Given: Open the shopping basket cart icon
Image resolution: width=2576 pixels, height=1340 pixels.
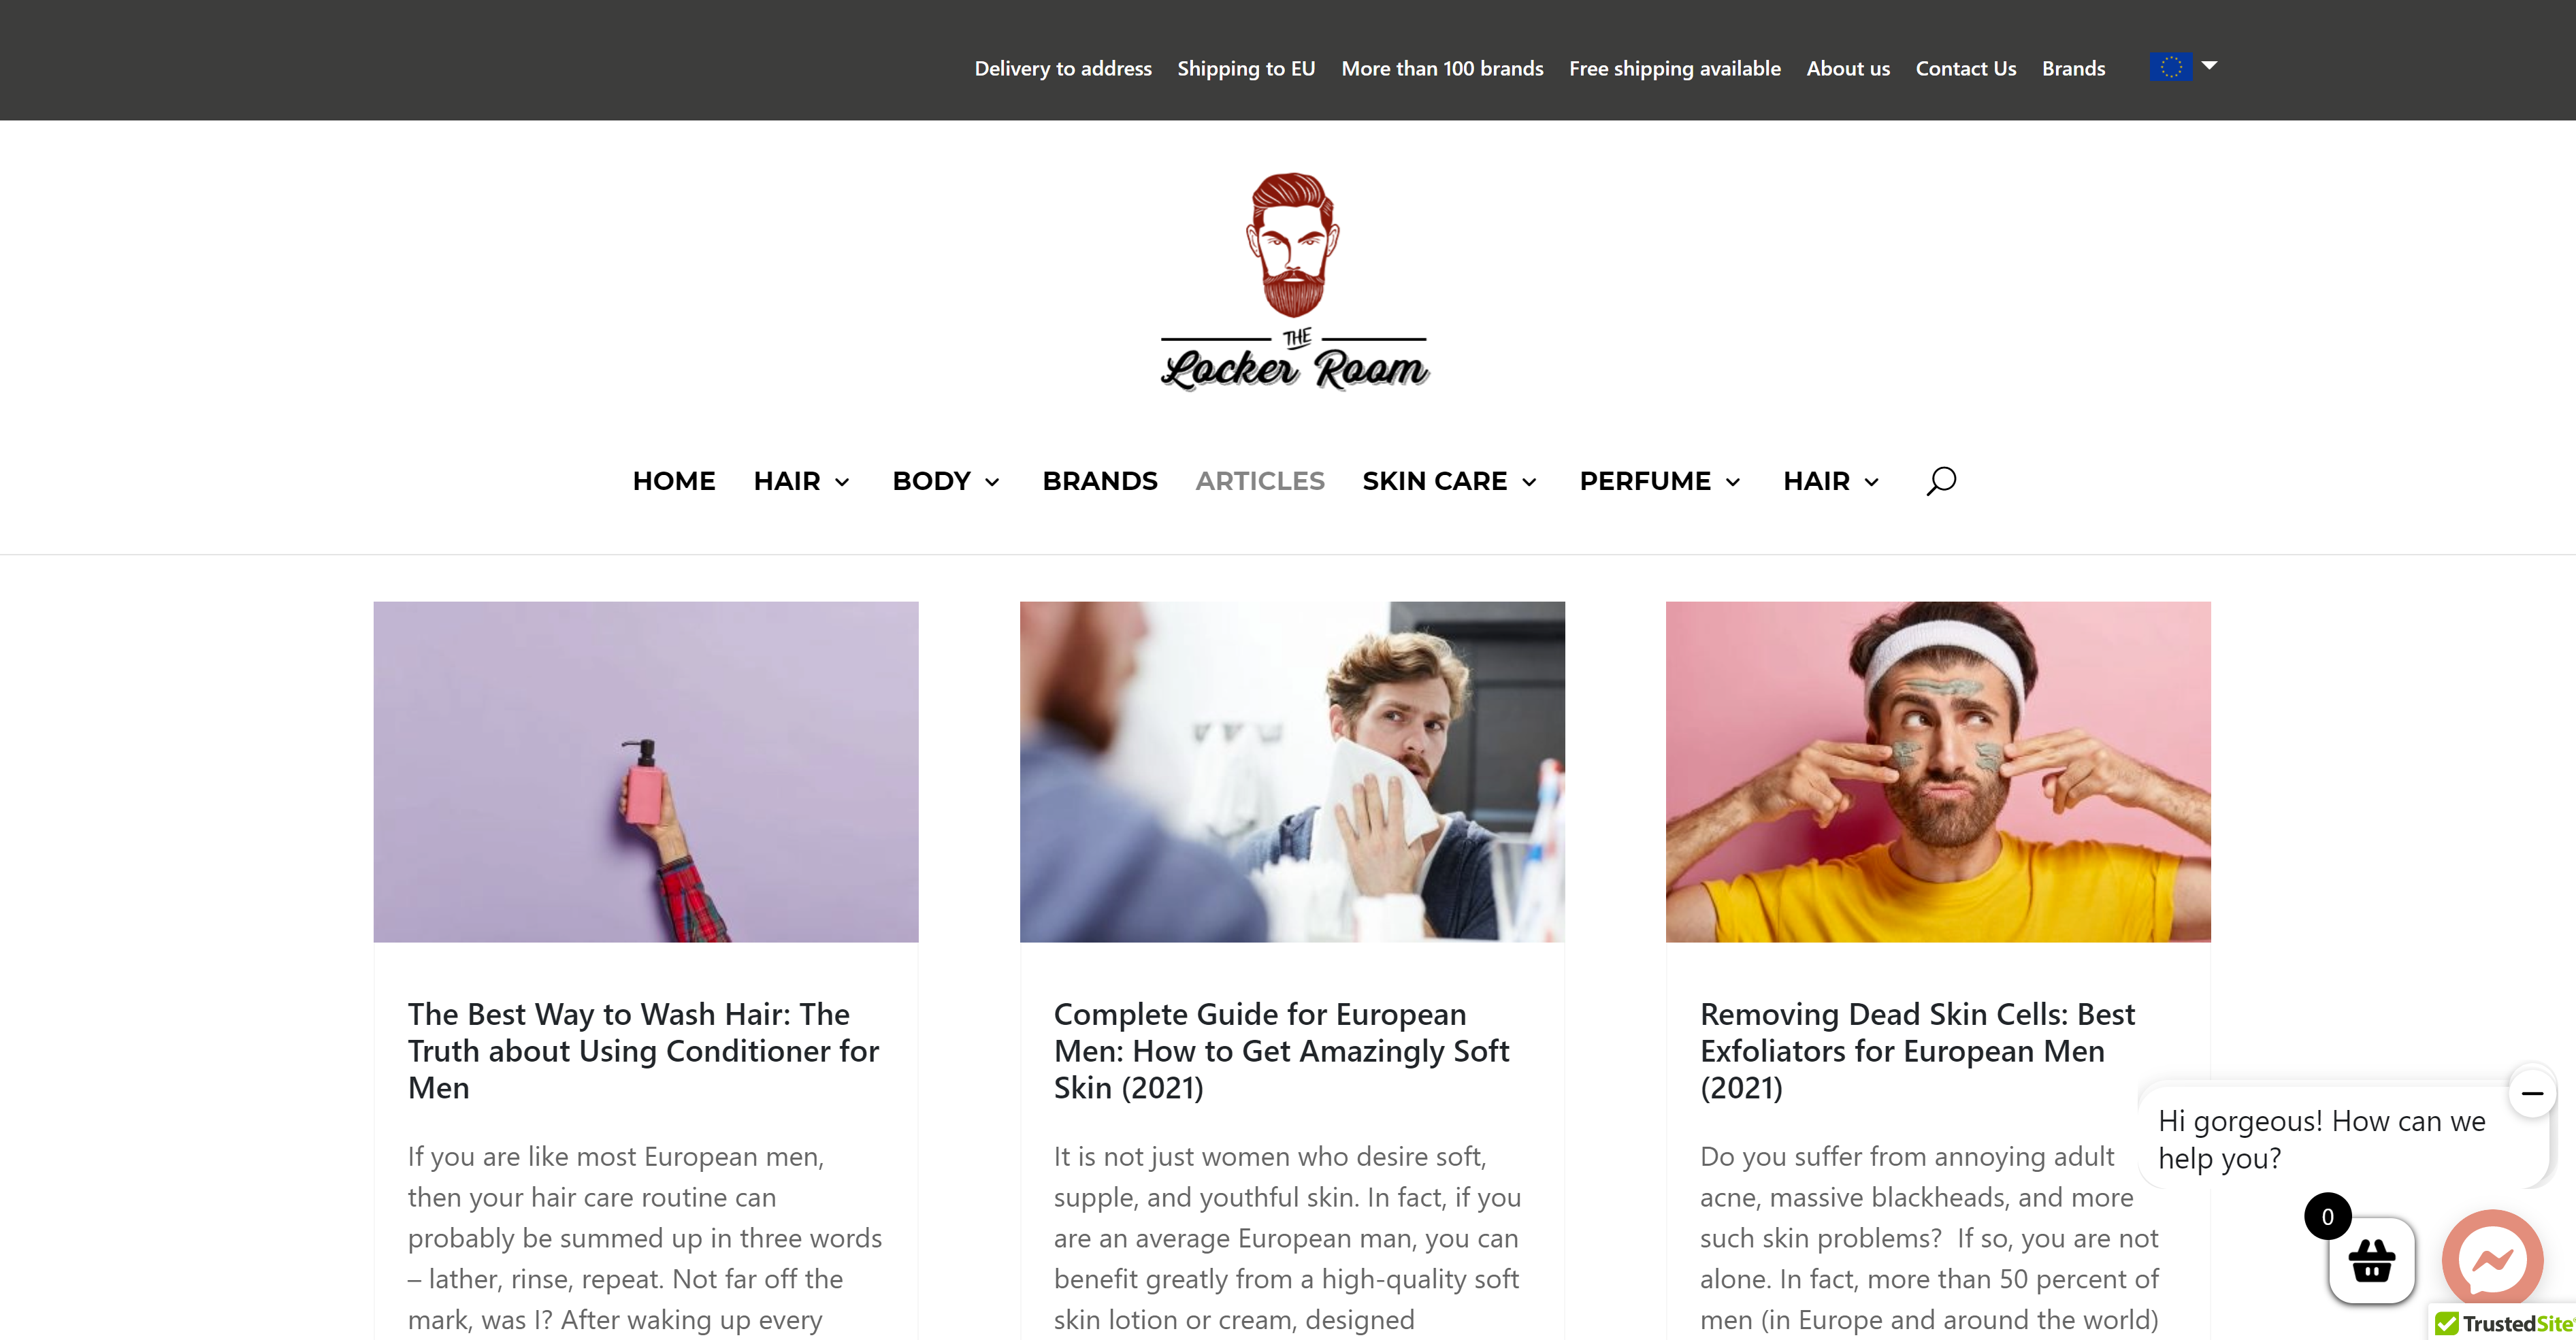Looking at the screenshot, I should (2371, 1259).
